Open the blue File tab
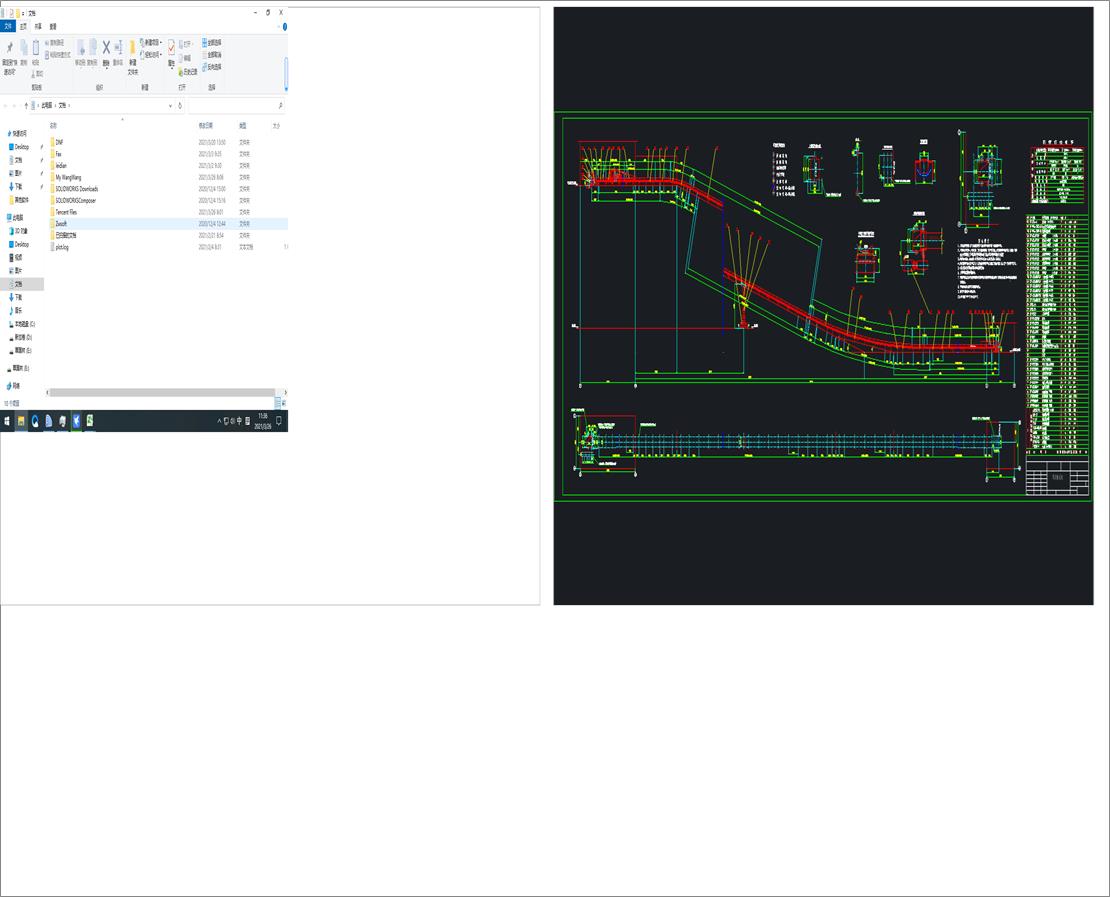 pos(8,26)
